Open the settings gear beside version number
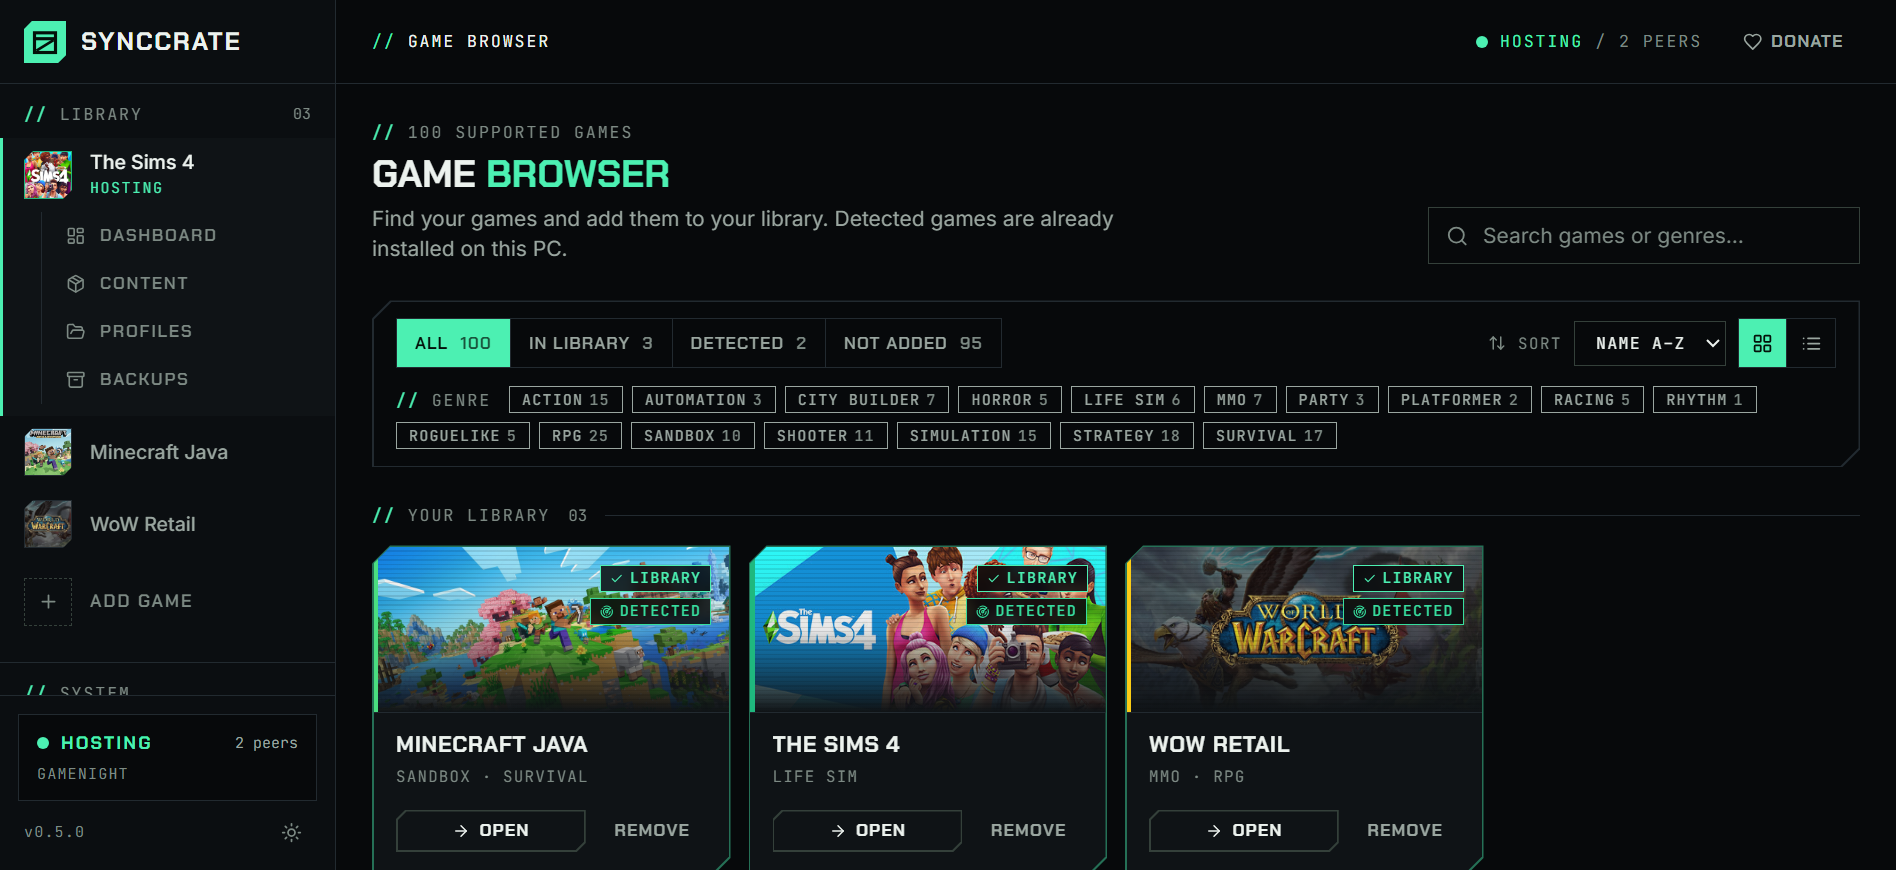The image size is (1896, 870). [x=291, y=832]
